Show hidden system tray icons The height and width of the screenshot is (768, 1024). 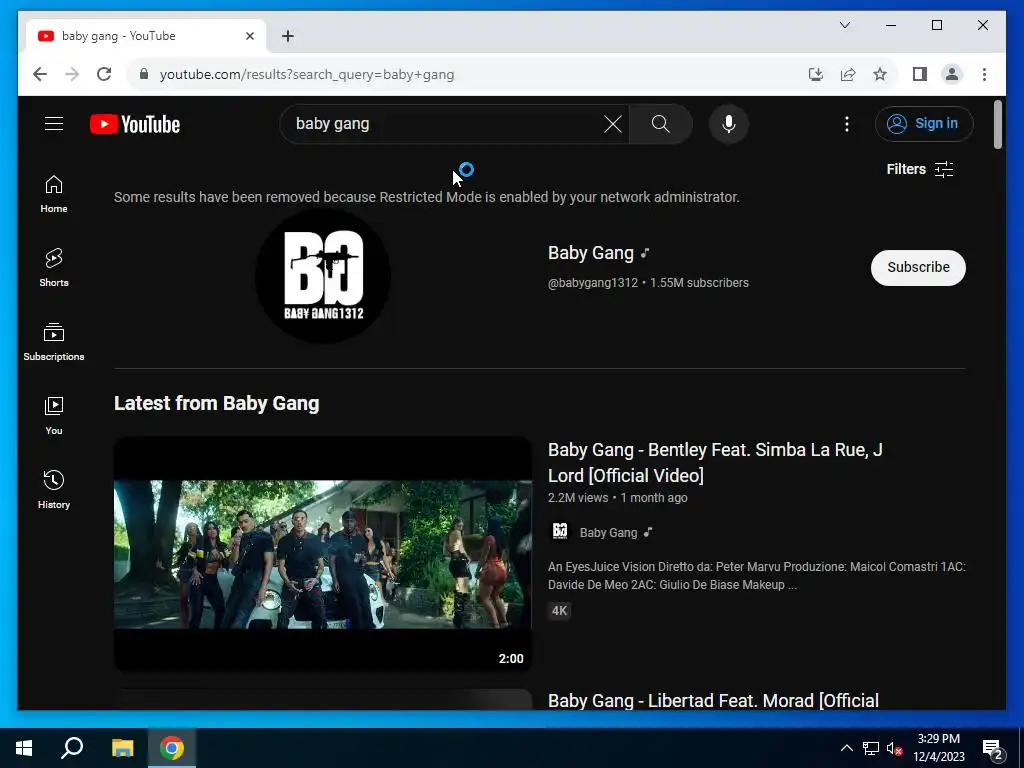[846, 748]
